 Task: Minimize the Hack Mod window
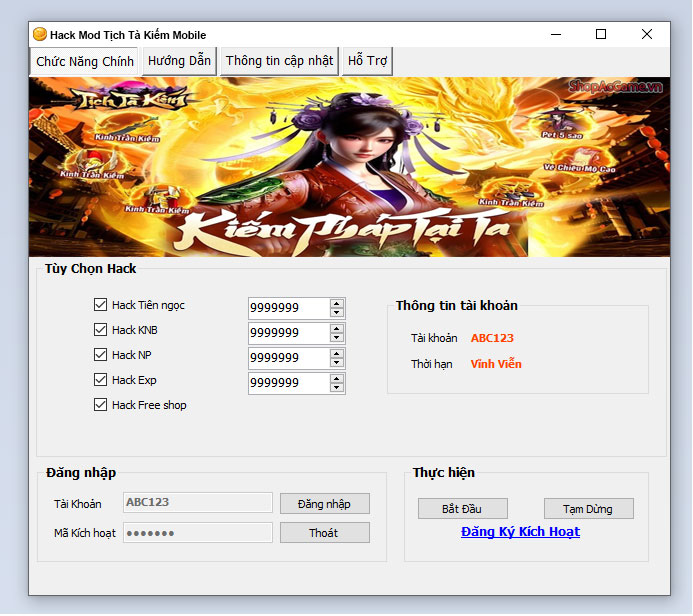(556, 34)
